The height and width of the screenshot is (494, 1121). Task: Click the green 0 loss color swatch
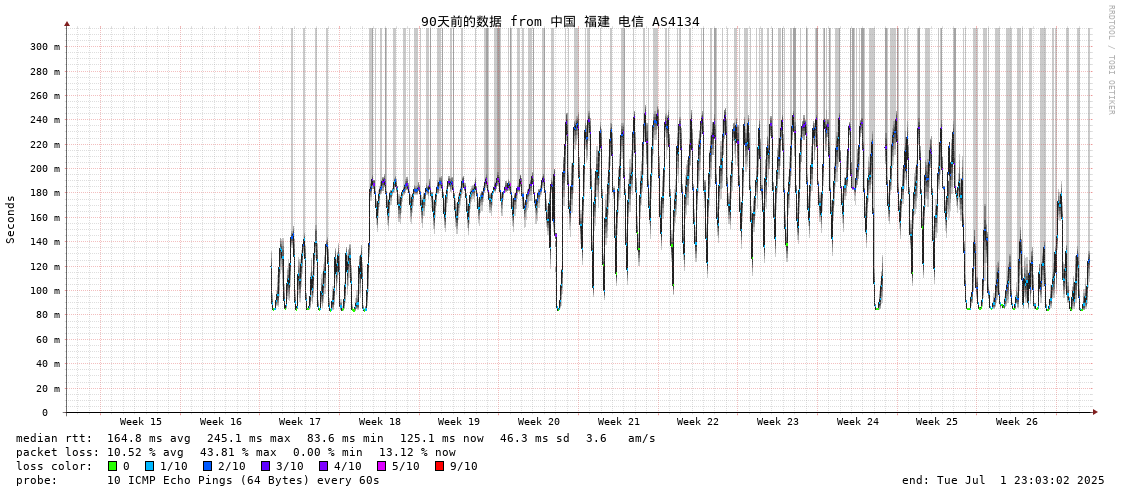[x=112, y=466]
